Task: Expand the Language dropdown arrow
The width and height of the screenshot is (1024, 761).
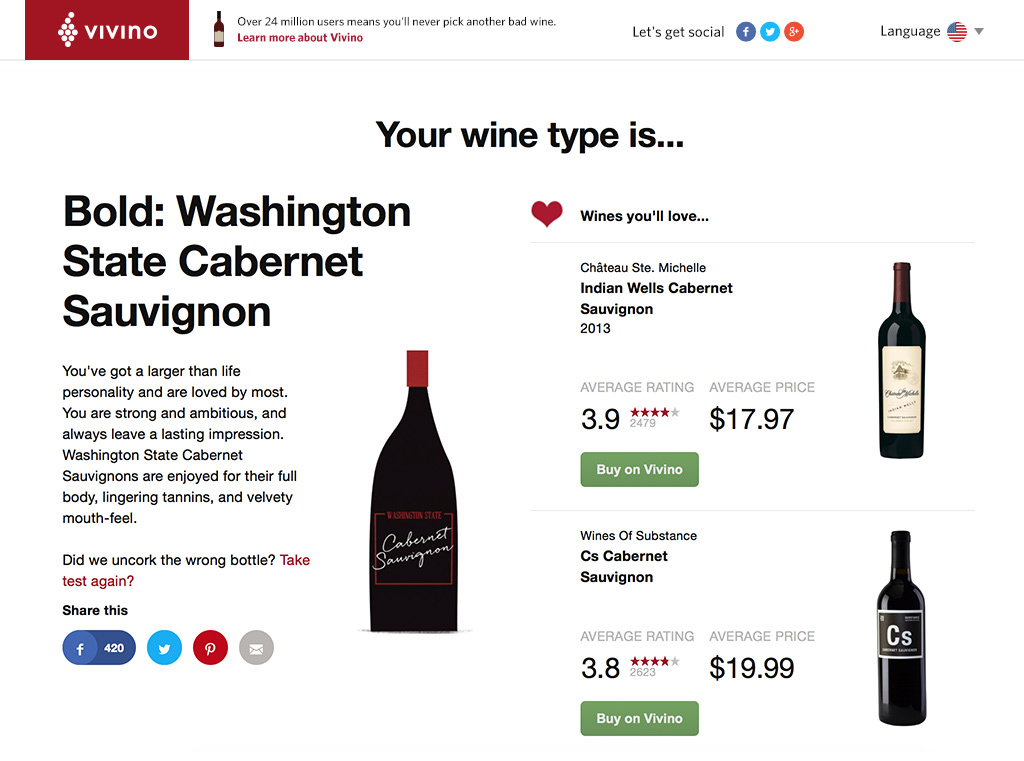Action: point(979,31)
